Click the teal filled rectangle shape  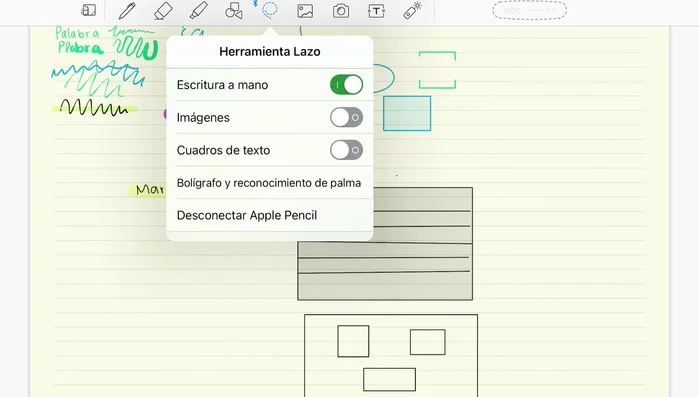tap(407, 113)
